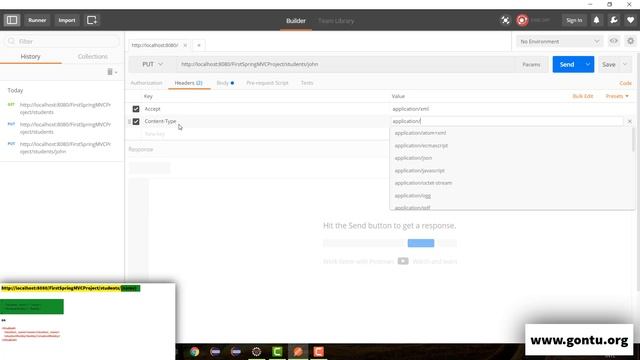Focus the sidebar Filter search field
640x360 pixels.
(x=62, y=41)
